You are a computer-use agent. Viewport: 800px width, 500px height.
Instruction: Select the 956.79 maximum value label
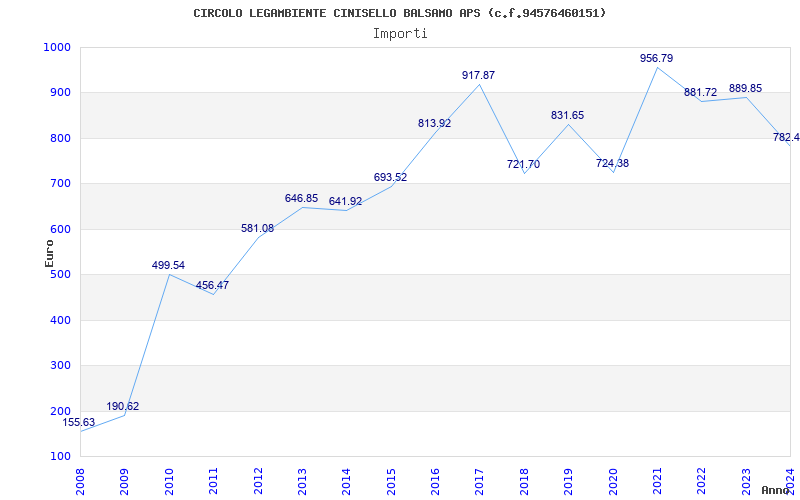pyautogui.click(x=657, y=58)
